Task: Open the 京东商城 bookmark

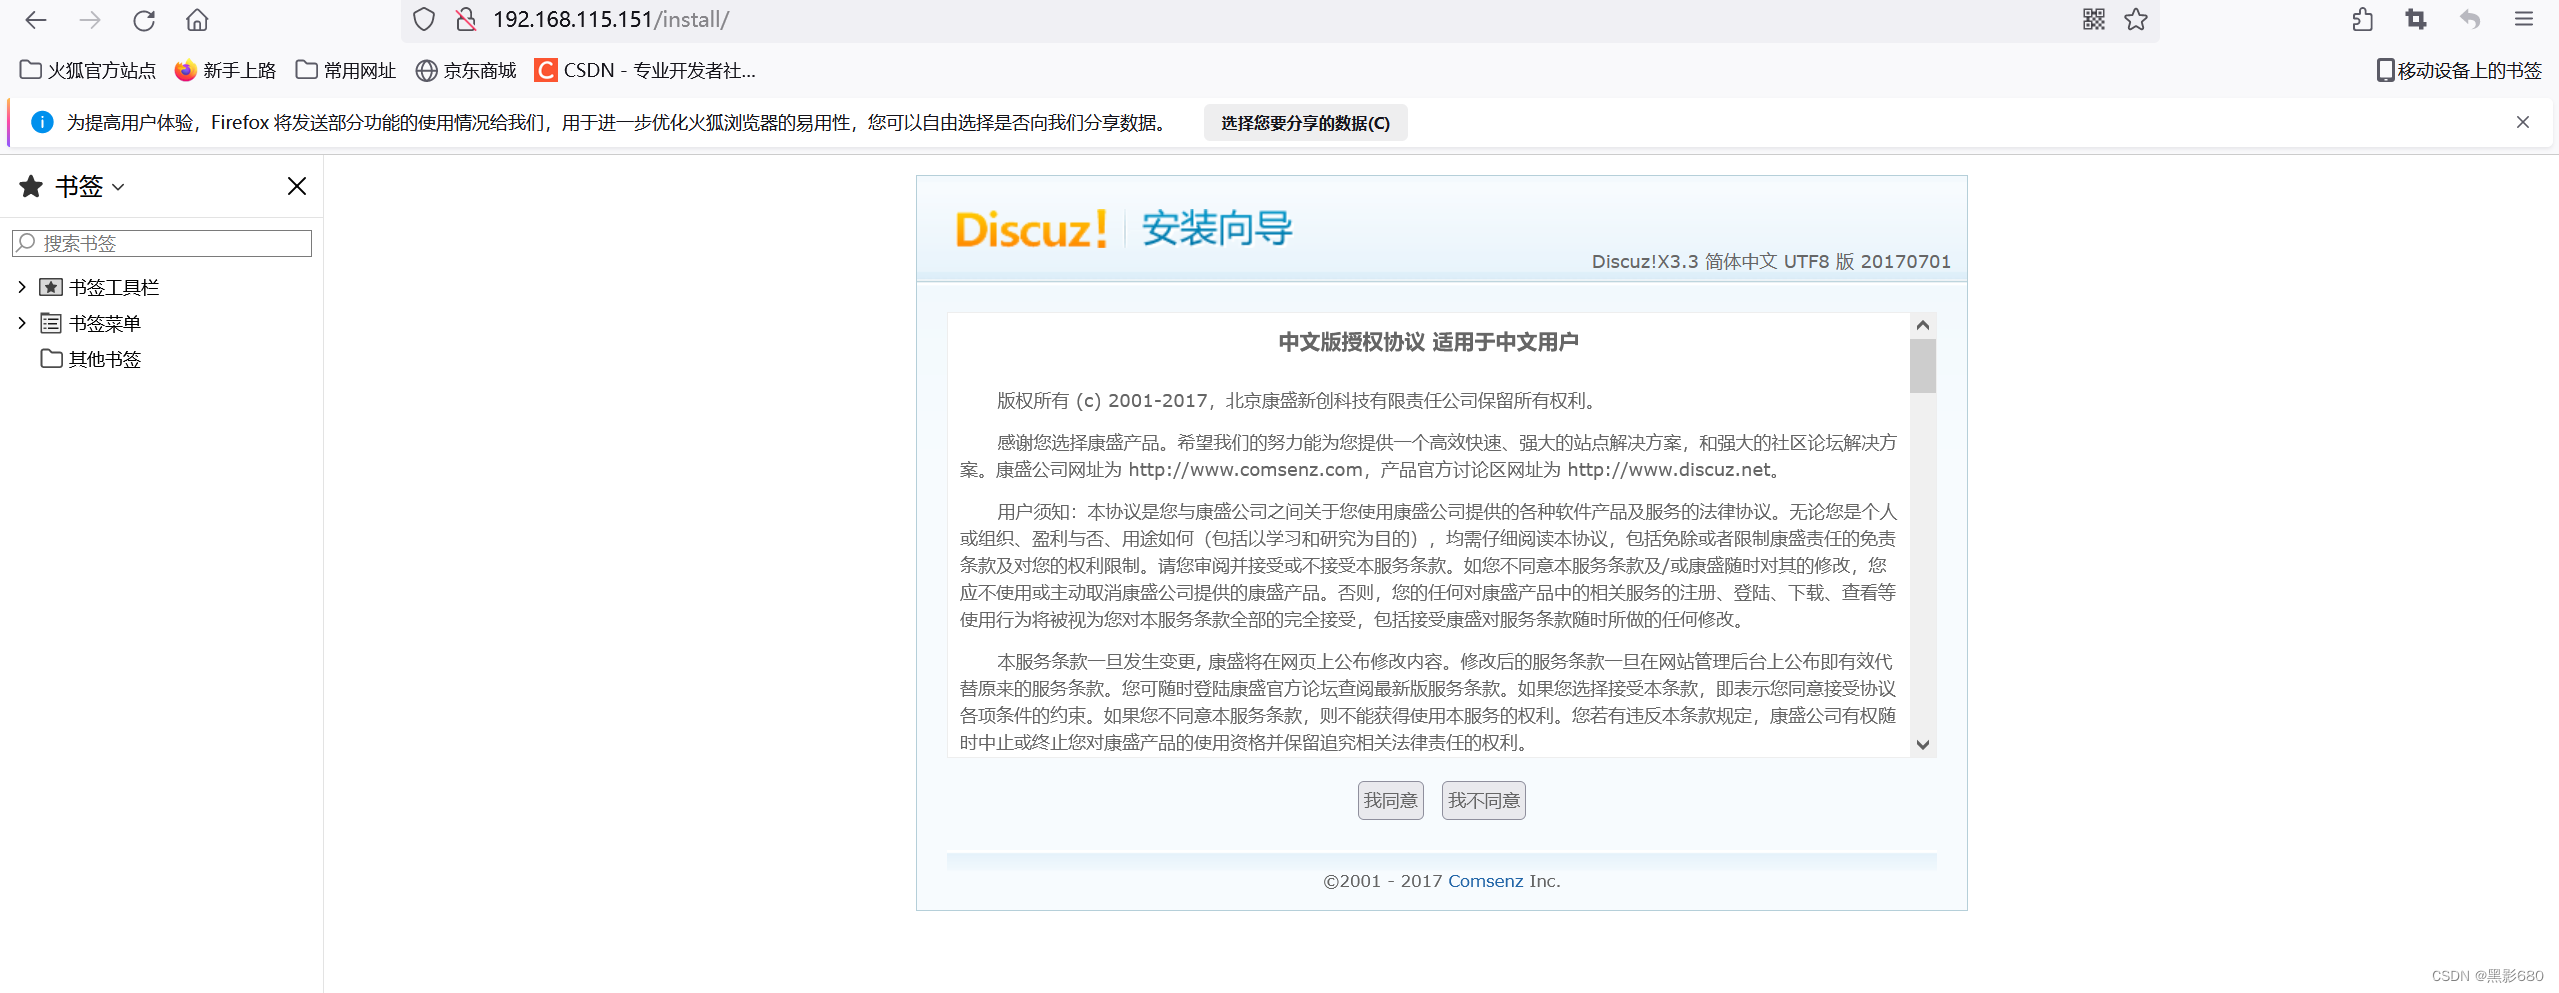Action: pyautogui.click(x=467, y=70)
